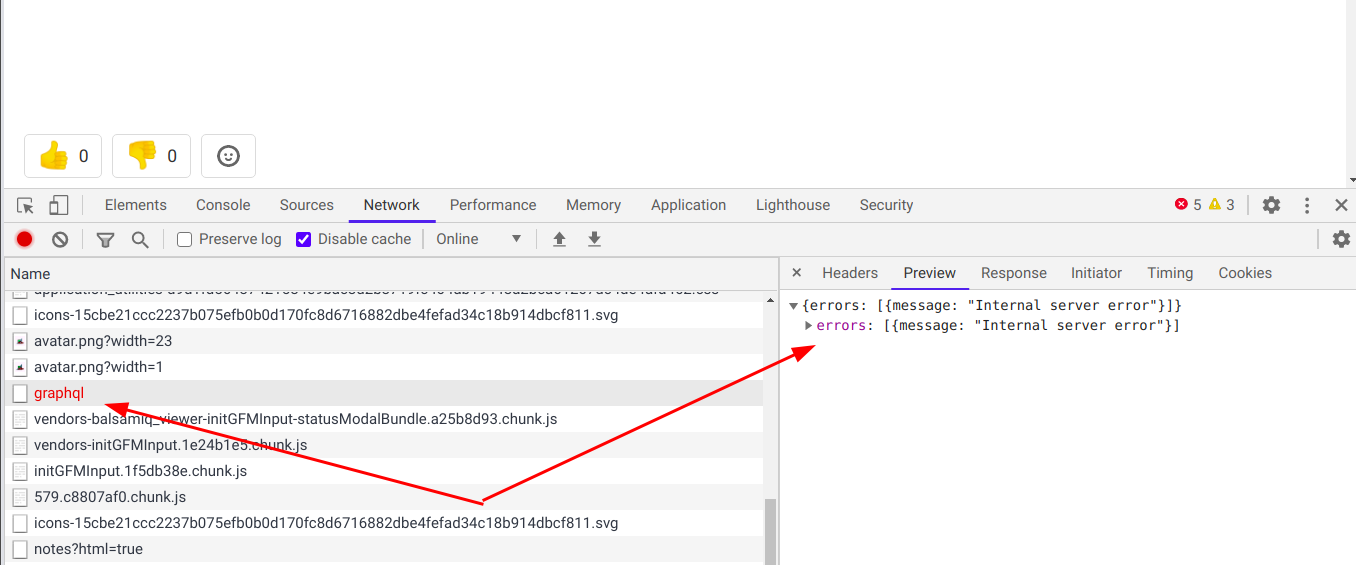Screen dimensions: 1356x565
Task: Enable the Preserve log checkbox
Action: (x=184, y=239)
